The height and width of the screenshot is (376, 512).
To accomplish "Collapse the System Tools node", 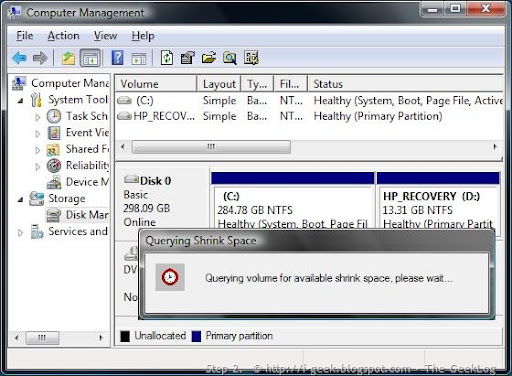I will coord(21,100).
